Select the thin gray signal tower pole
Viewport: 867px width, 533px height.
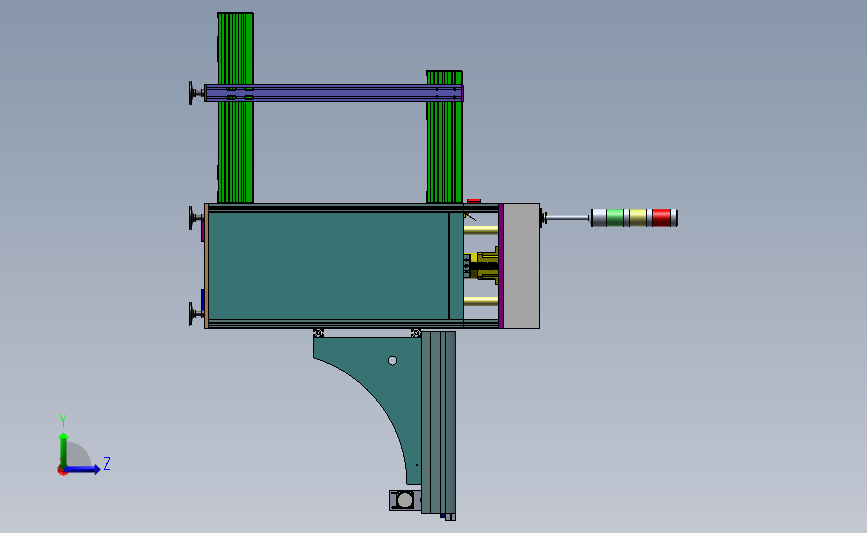click(568, 218)
